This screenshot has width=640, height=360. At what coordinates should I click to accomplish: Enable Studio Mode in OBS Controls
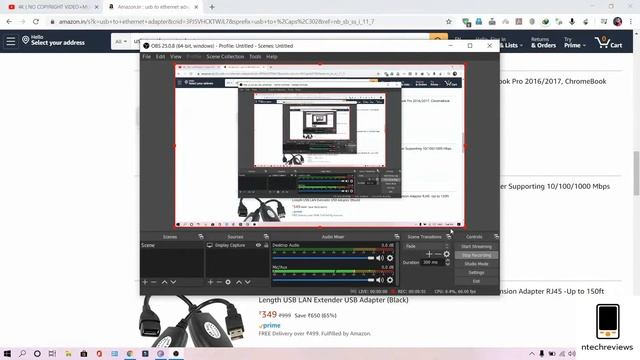476,264
